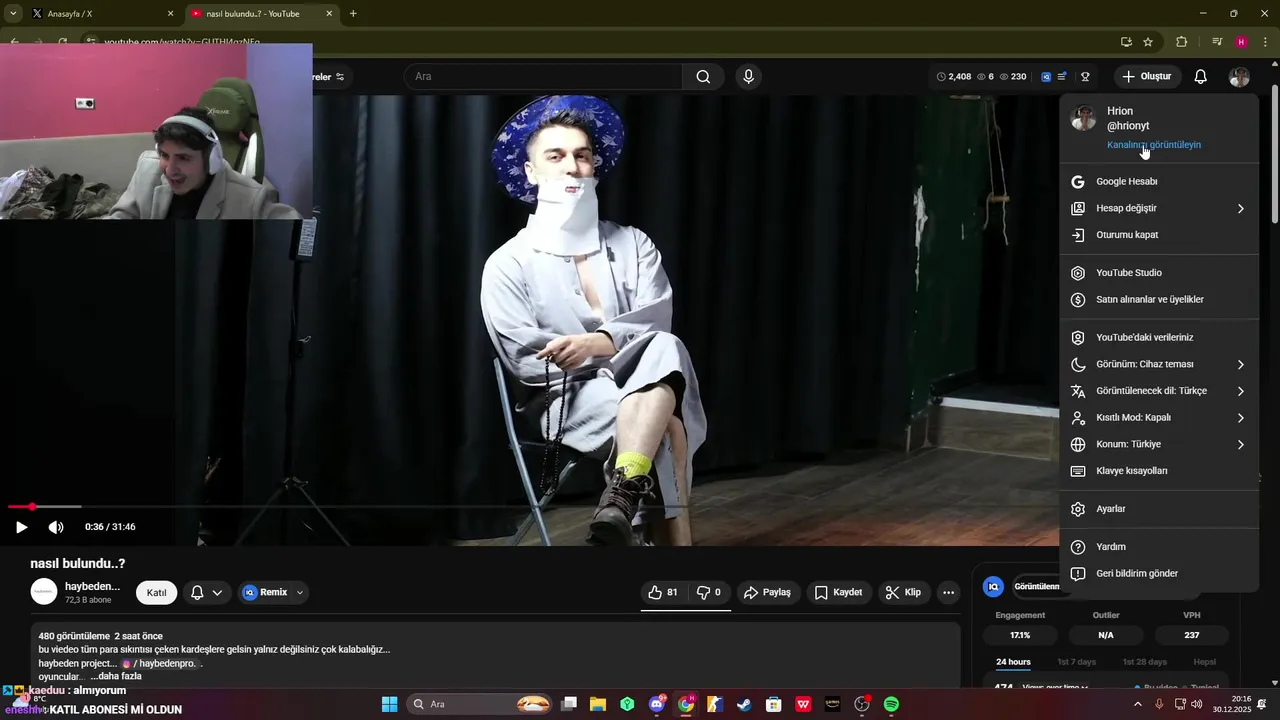This screenshot has height=720, width=1280.
Task: Click the Paylaş share button
Action: (x=767, y=593)
